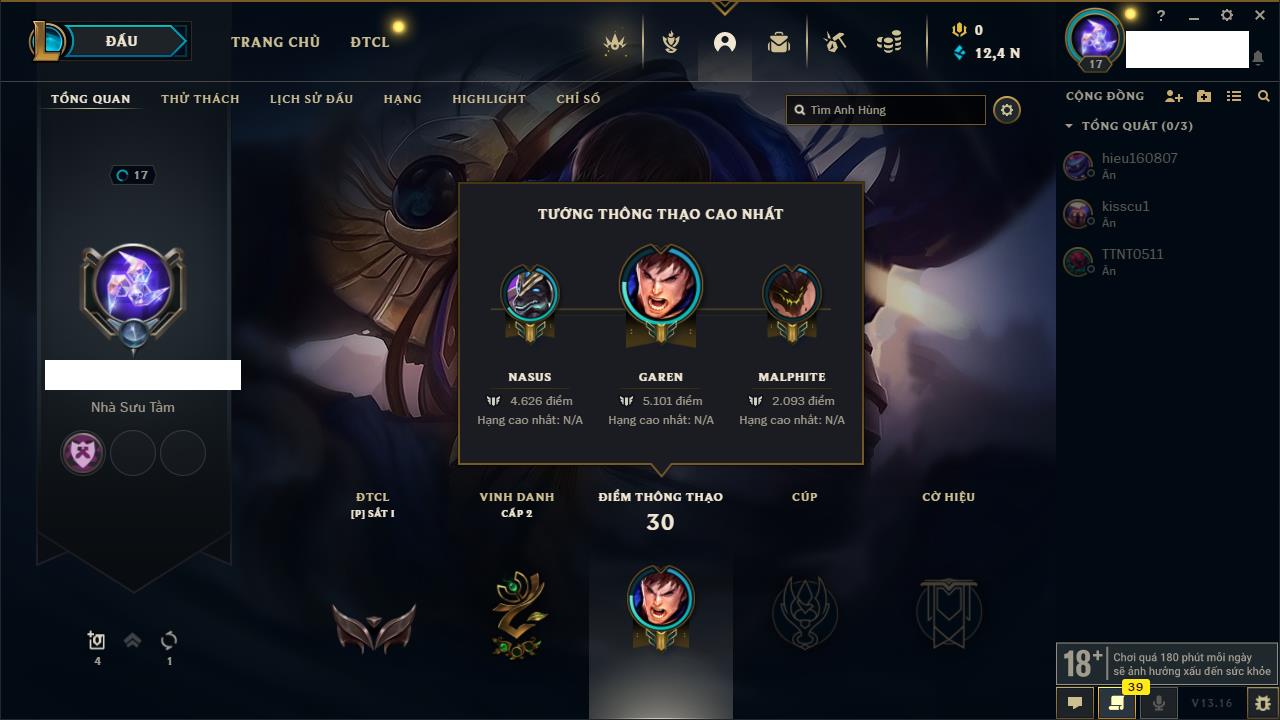Click the Tìm Anh Hùng search field
The image size is (1280, 720).
(x=886, y=110)
